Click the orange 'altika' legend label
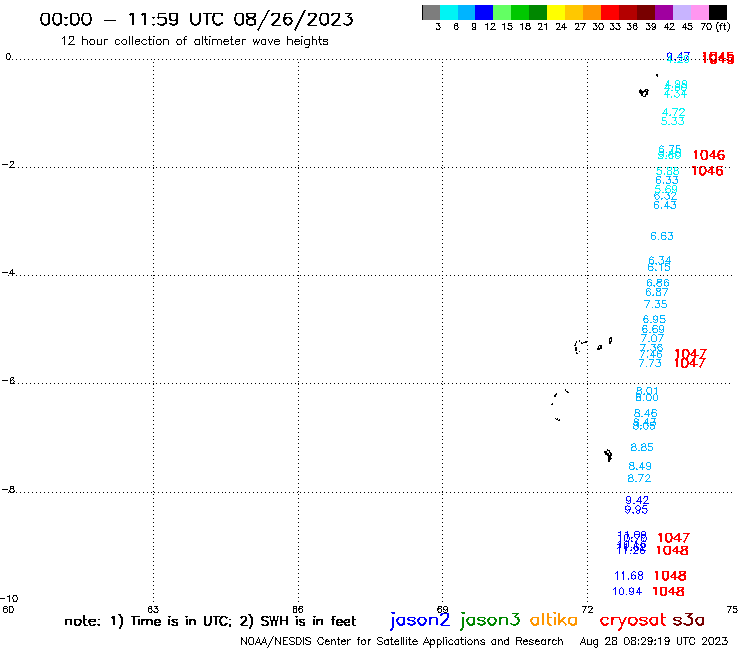Viewport: 740px width, 650px height. pos(554,619)
